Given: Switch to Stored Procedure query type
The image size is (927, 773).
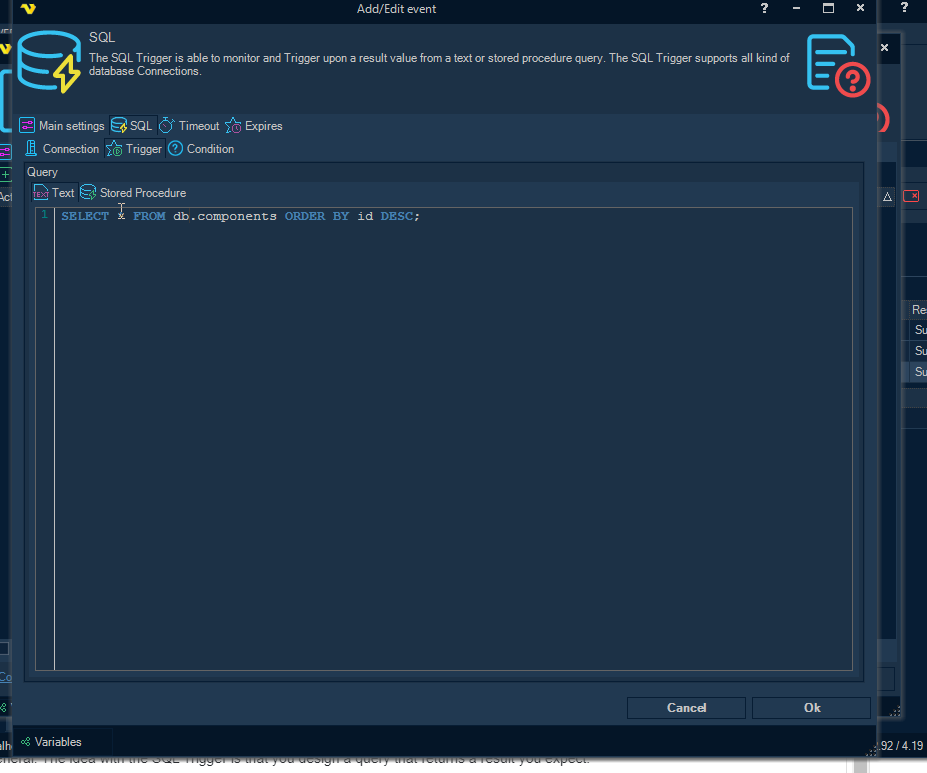Looking at the screenshot, I should (133, 193).
